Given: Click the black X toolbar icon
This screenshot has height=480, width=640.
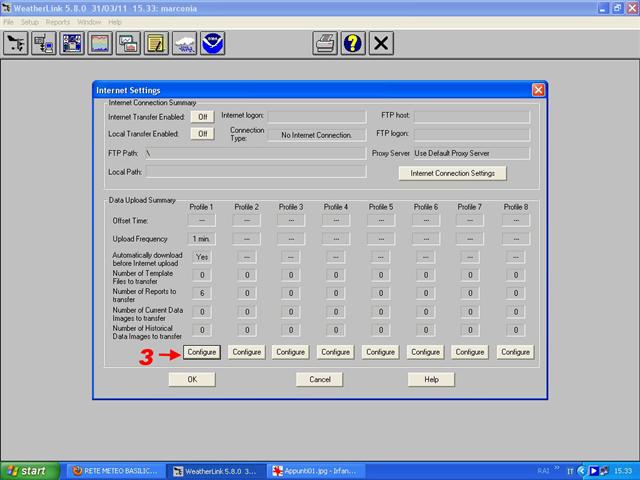Looking at the screenshot, I should pyautogui.click(x=381, y=43).
